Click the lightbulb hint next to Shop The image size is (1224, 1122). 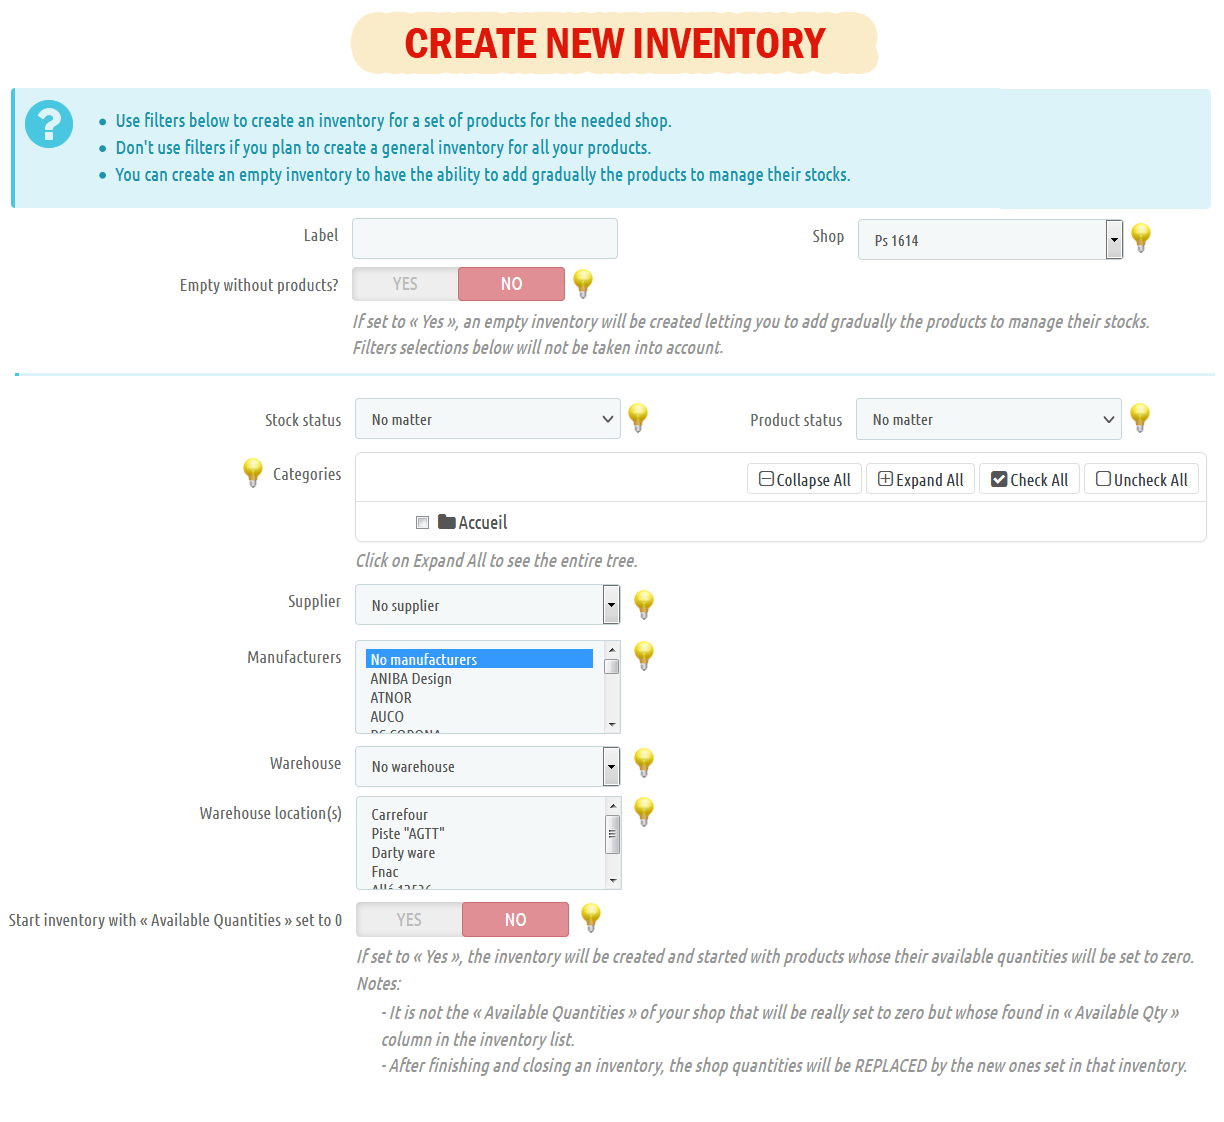click(1141, 237)
